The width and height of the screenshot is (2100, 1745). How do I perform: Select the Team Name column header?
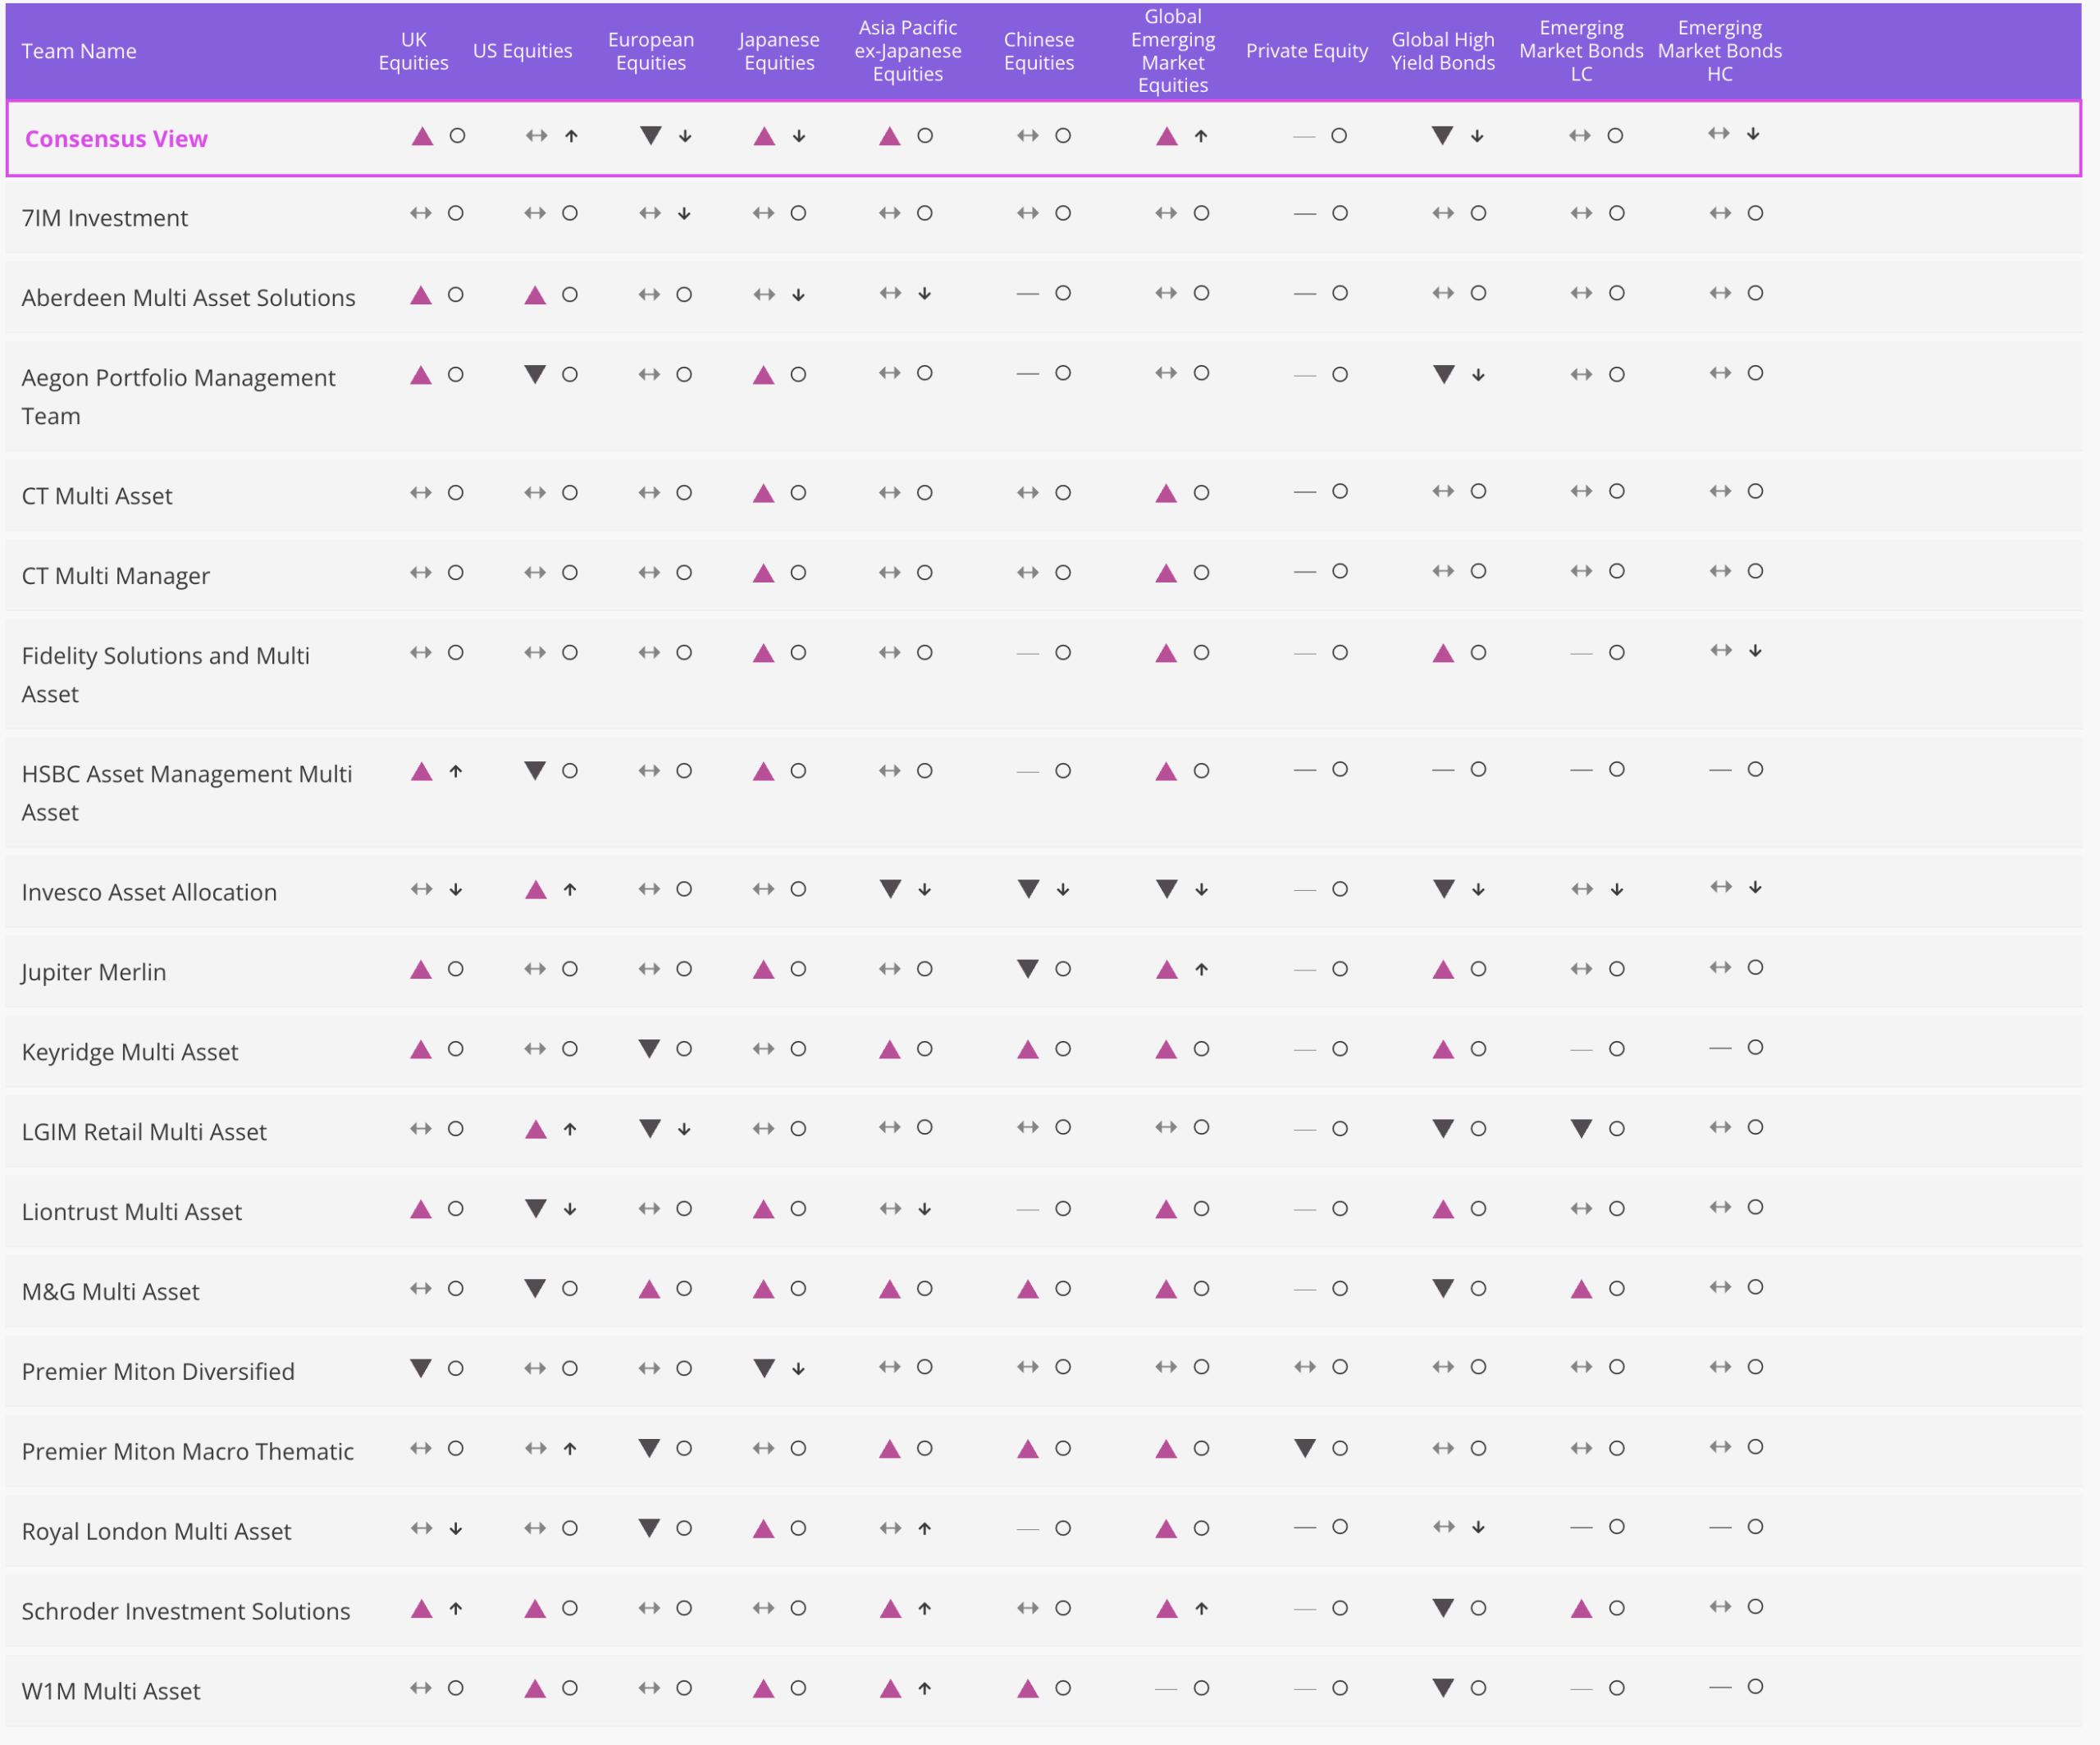(79, 51)
